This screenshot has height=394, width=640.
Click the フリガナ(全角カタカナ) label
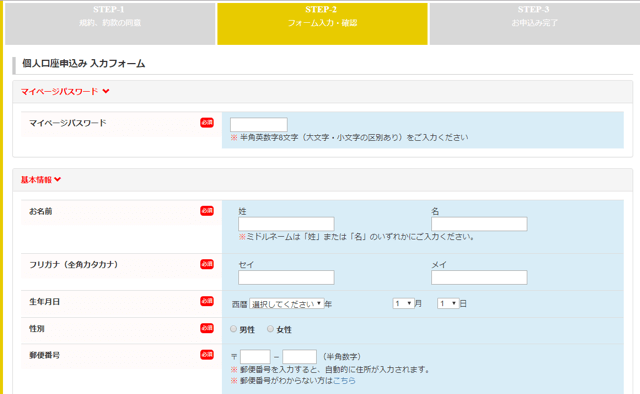(x=73, y=265)
